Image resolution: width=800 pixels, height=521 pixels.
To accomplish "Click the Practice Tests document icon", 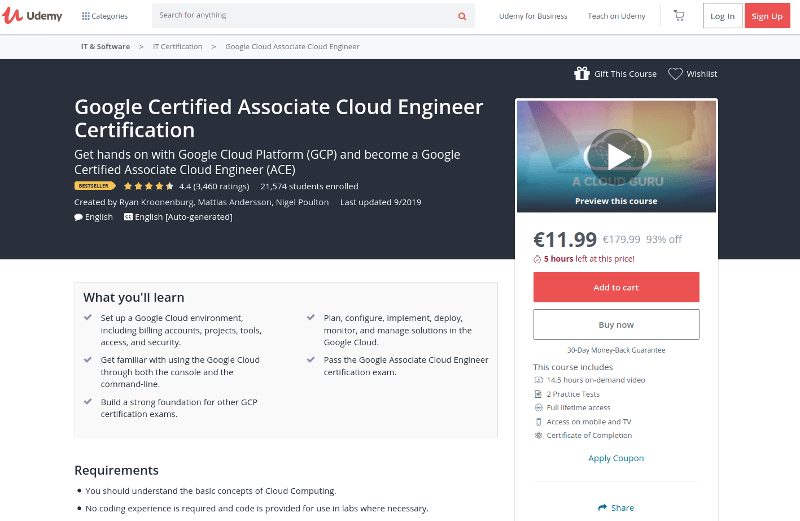I will (538, 394).
